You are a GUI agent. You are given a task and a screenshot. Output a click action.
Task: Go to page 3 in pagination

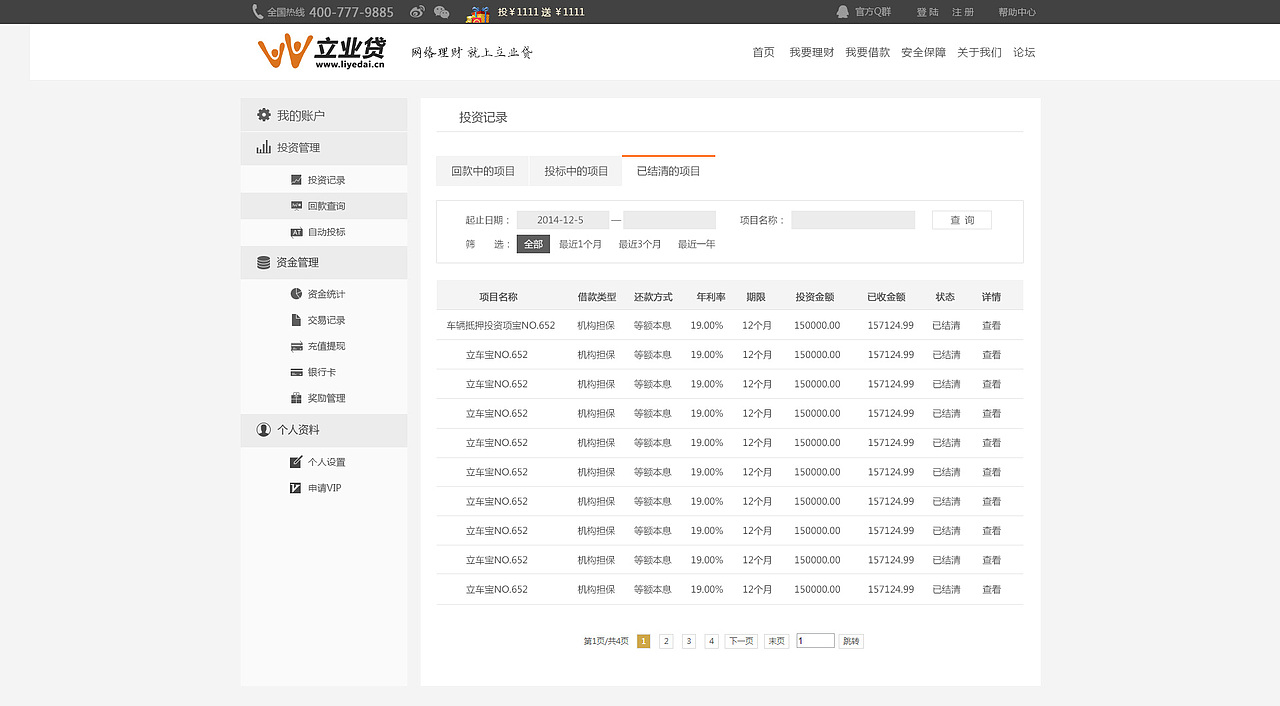click(688, 640)
